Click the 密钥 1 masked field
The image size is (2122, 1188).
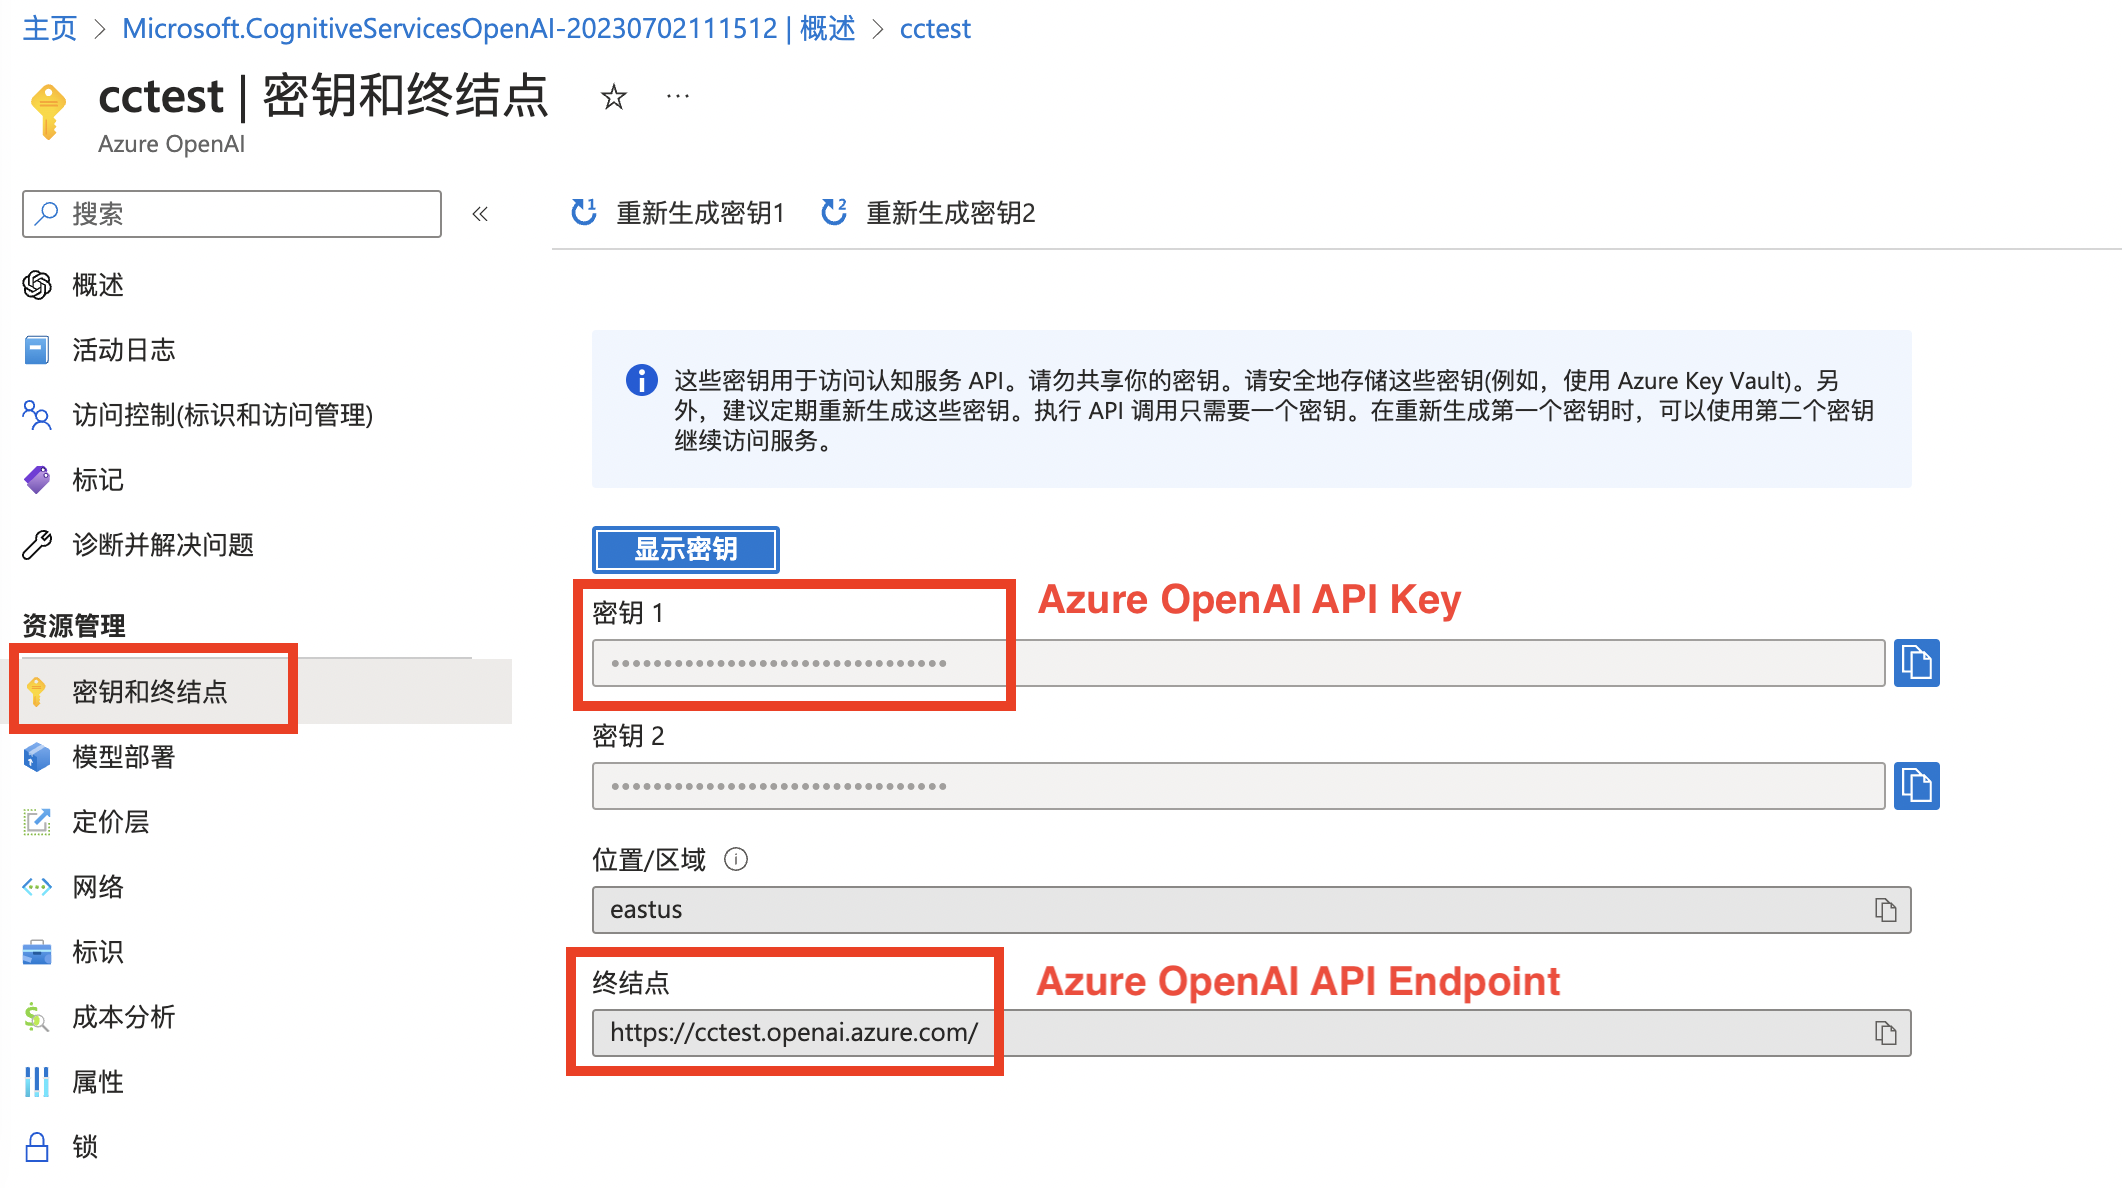[1238, 663]
